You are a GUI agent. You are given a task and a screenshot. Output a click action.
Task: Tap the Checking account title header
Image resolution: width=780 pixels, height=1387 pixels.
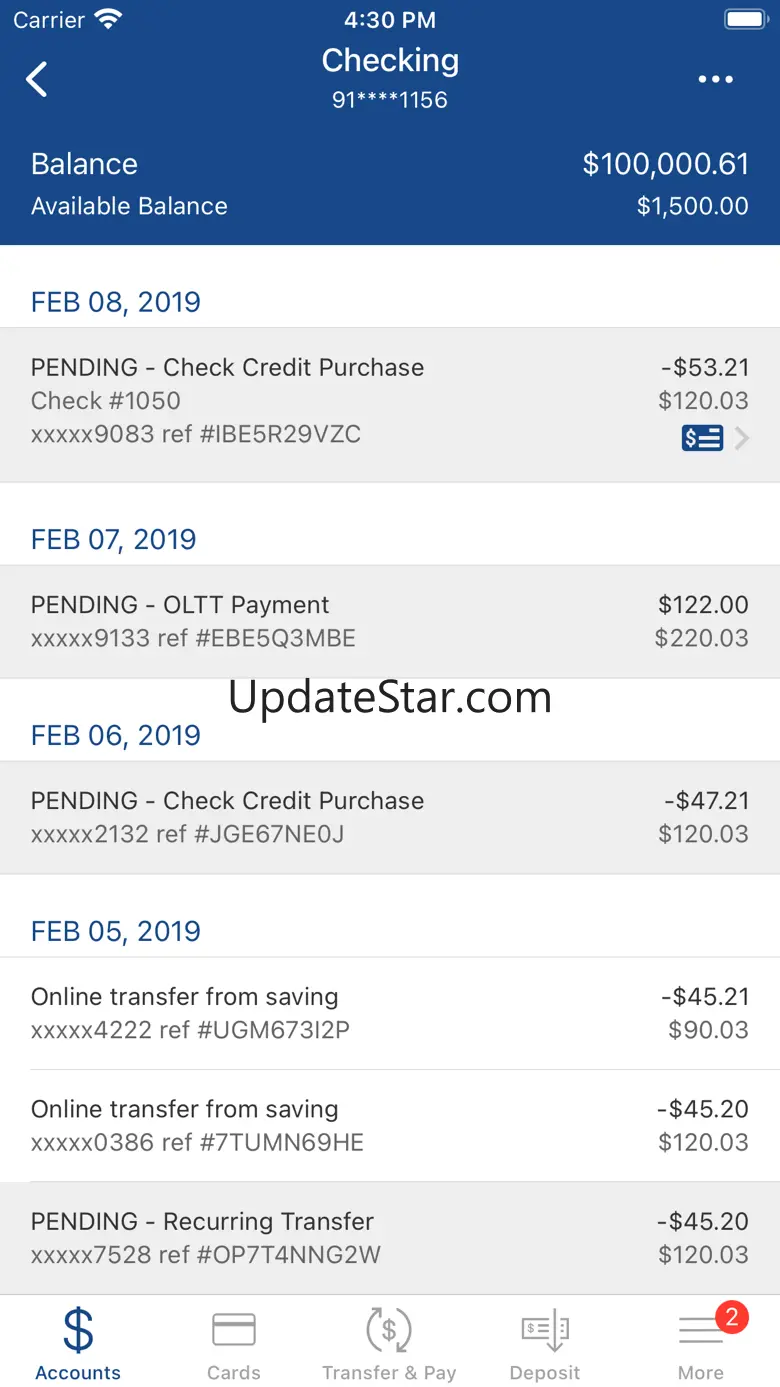(390, 61)
